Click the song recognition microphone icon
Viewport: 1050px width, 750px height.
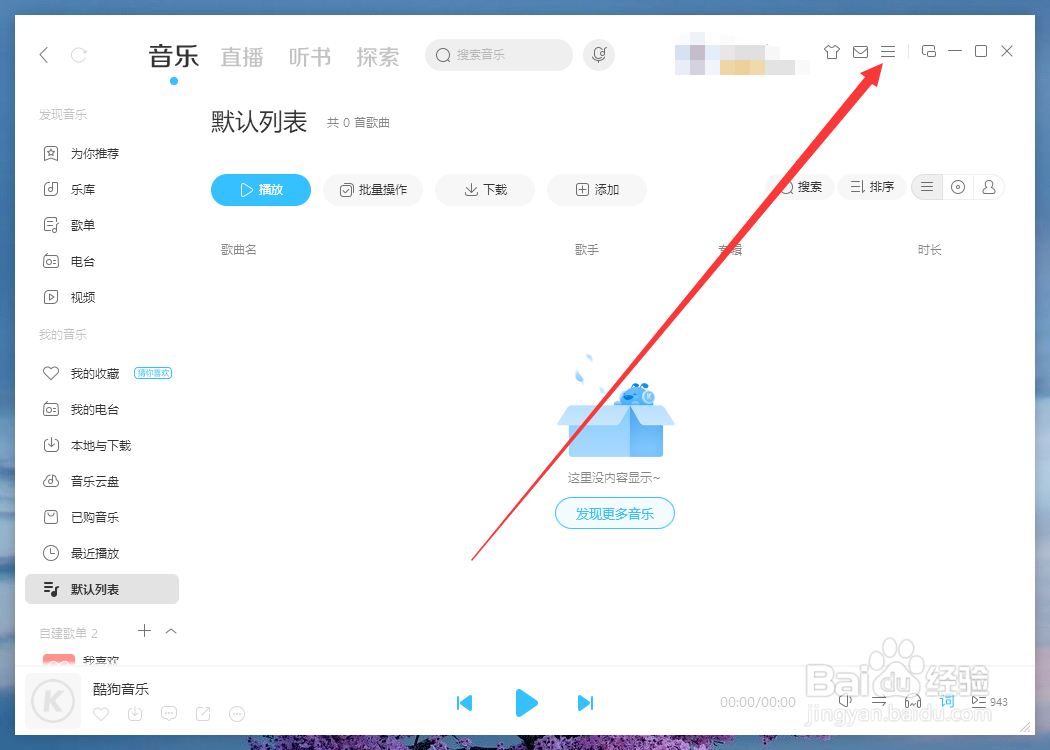(599, 55)
